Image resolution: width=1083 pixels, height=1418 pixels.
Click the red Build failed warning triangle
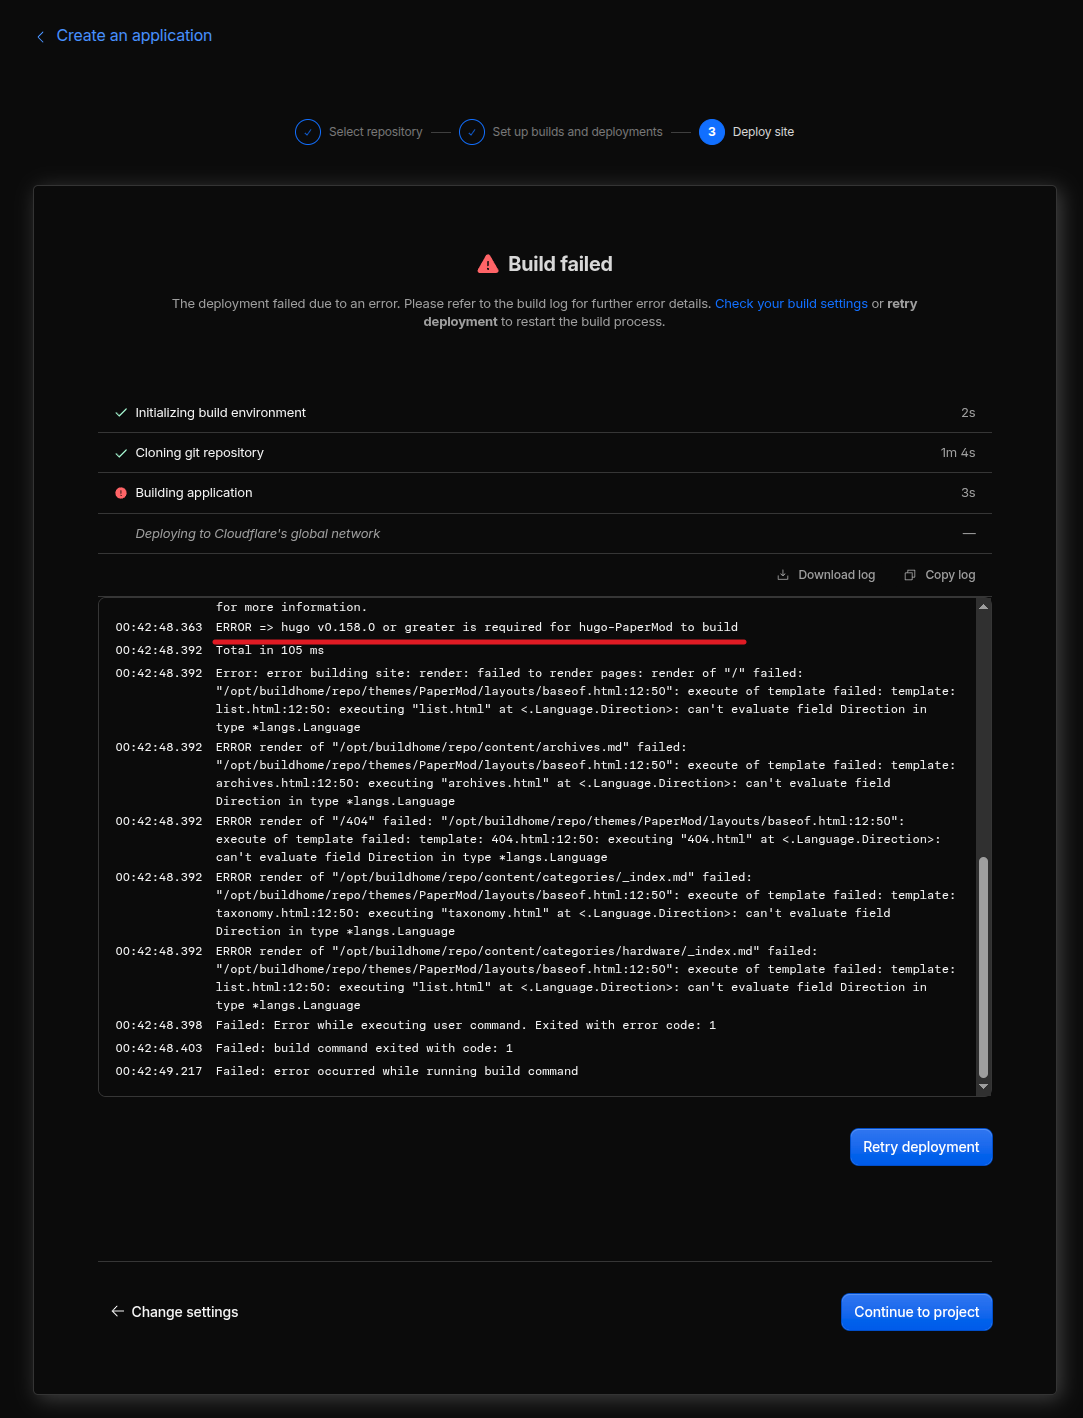pos(488,264)
